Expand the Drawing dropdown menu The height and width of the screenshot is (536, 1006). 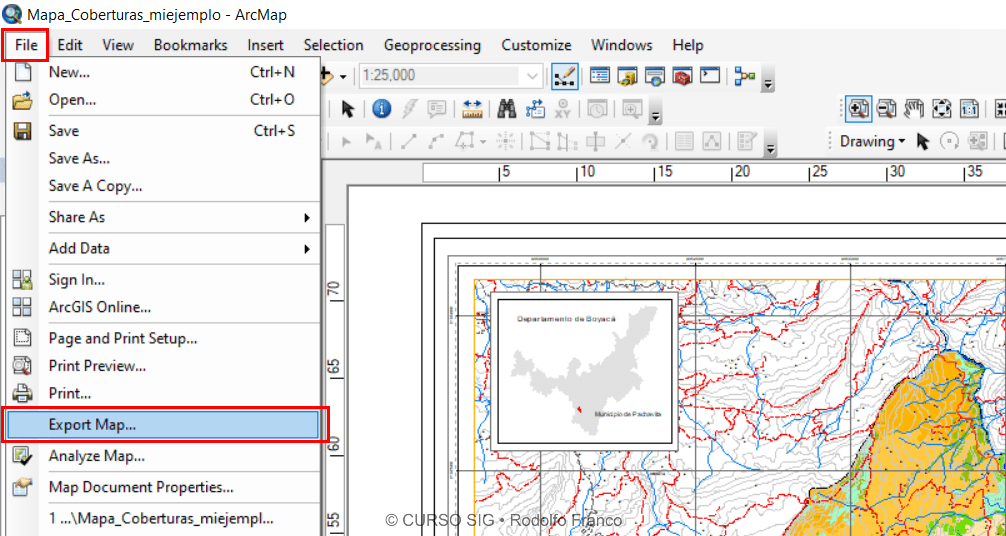[x=872, y=142]
